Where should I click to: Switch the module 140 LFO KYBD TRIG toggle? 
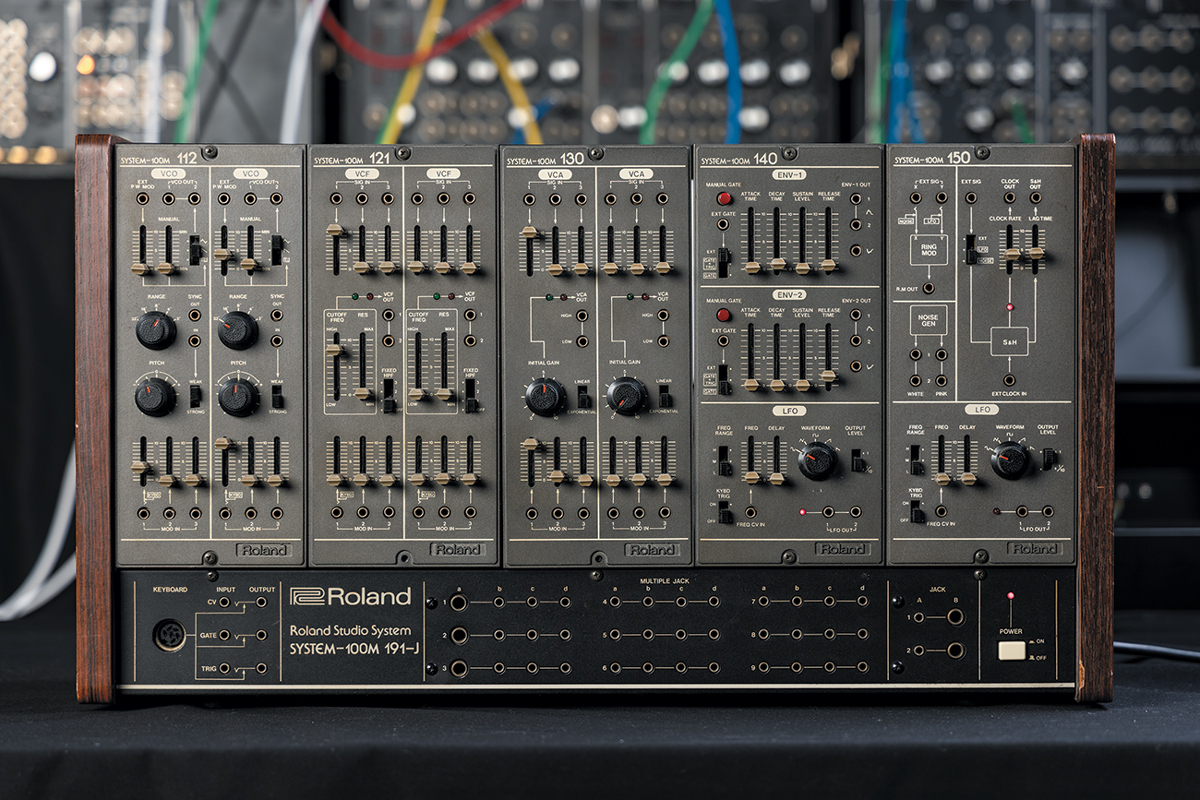point(723,512)
